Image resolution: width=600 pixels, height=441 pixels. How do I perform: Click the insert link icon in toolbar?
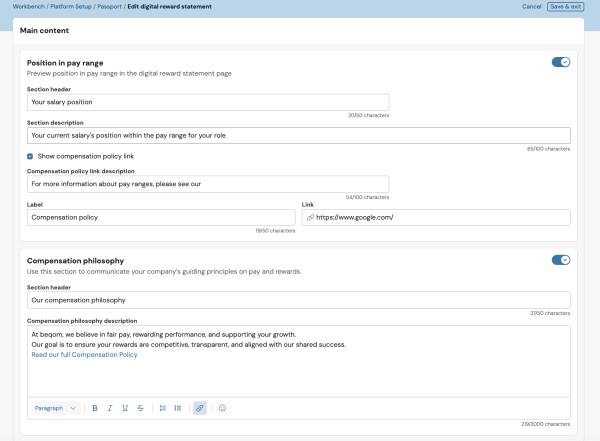(x=200, y=408)
